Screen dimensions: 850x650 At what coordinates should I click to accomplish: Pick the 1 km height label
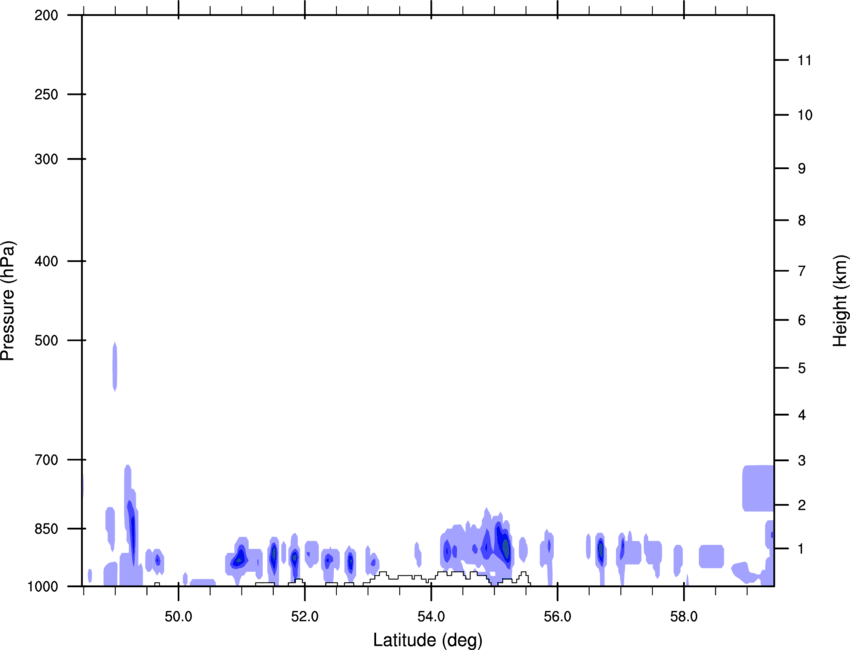click(x=801, y=549)
